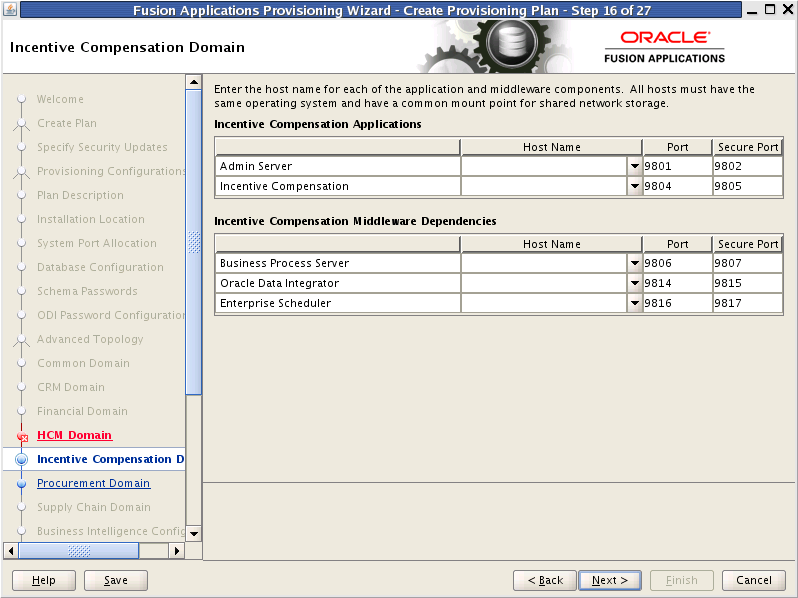This screenshot has width=798, height=598.
Task: Click the Schema Passwords step in sidebar
Action: (x=87, y=291)
